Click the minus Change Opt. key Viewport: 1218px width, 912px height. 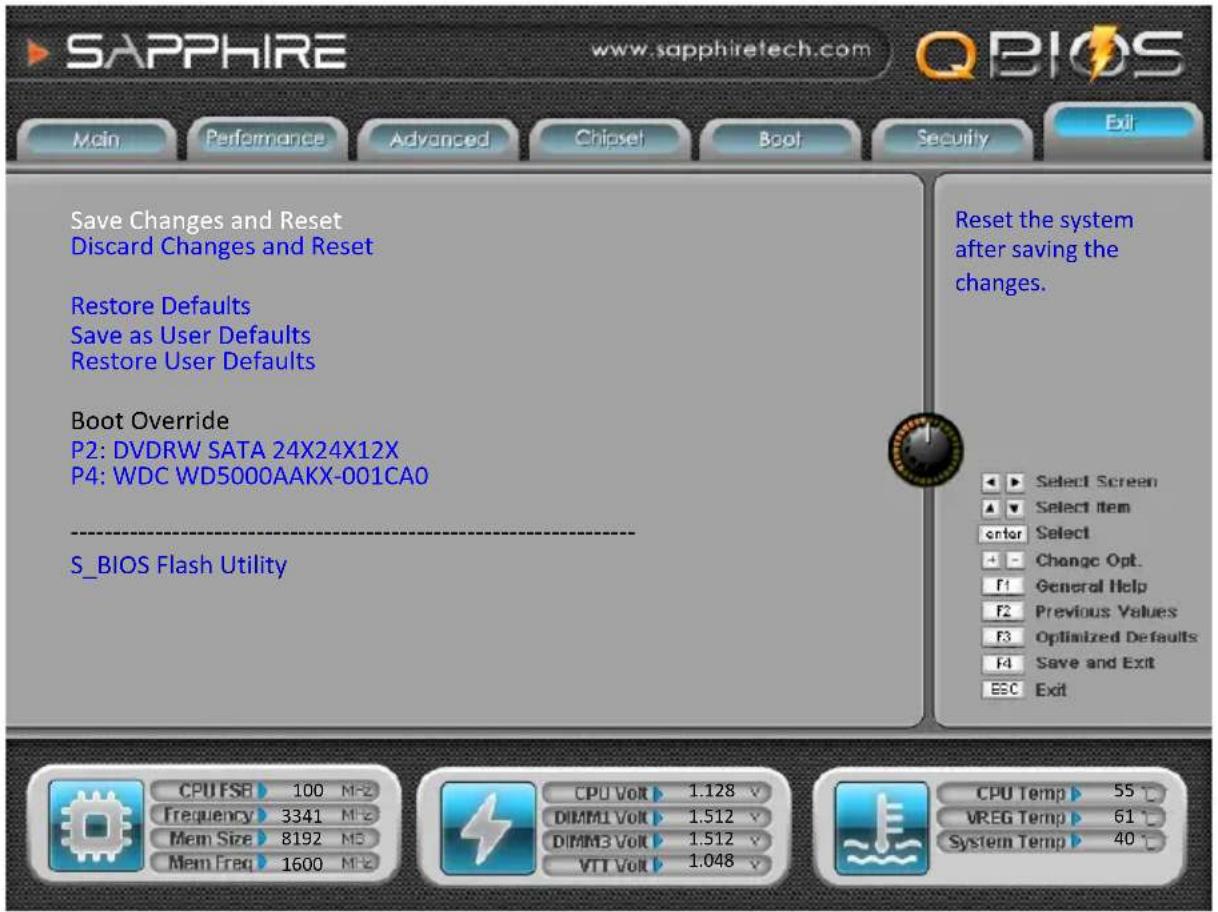[x=1014, y=560]
